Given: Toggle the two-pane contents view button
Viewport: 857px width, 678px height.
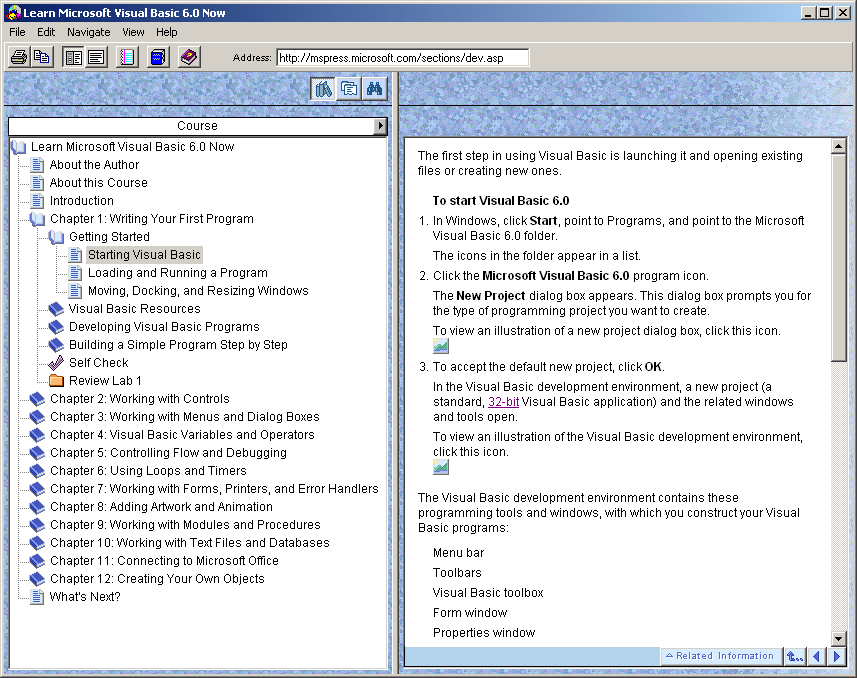Looking at the screenshot, I should tap(73, 57).
